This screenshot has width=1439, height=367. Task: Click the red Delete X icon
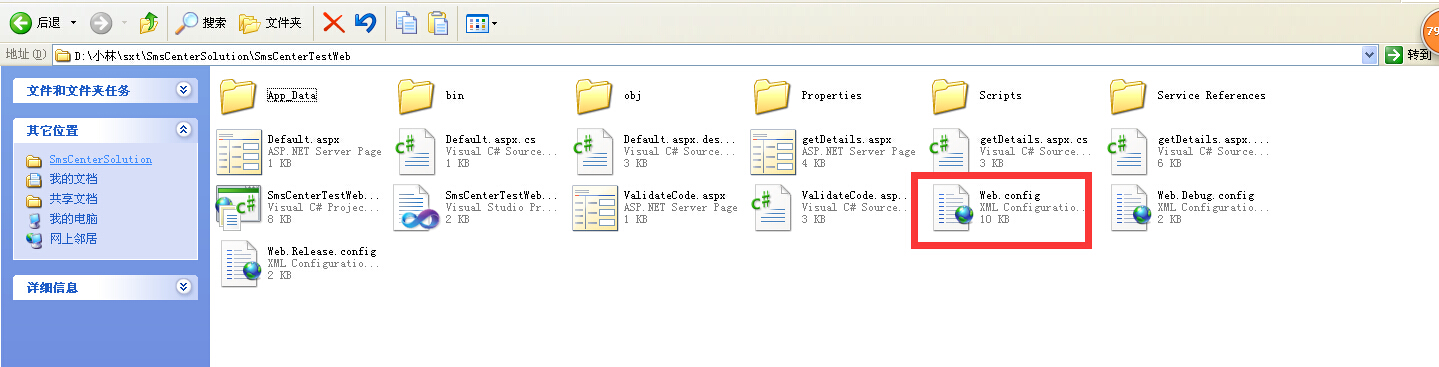(334, 22)
